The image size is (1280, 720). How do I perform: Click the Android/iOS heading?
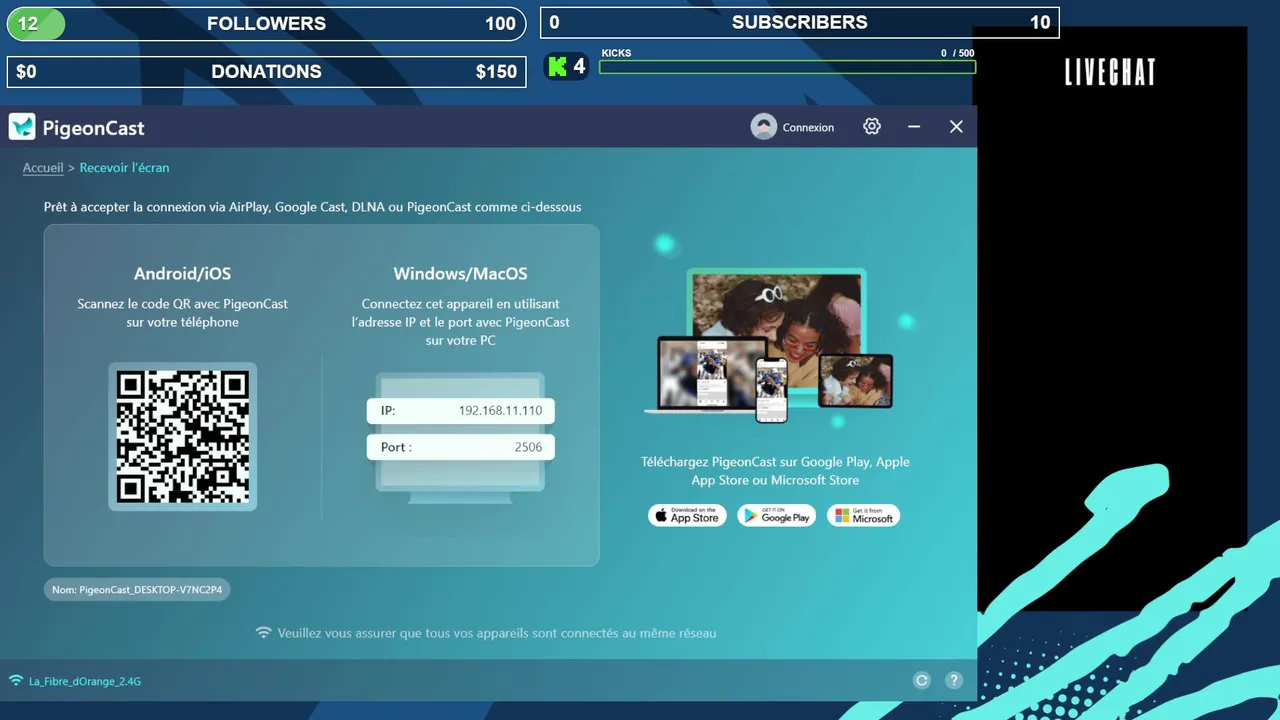183,274
